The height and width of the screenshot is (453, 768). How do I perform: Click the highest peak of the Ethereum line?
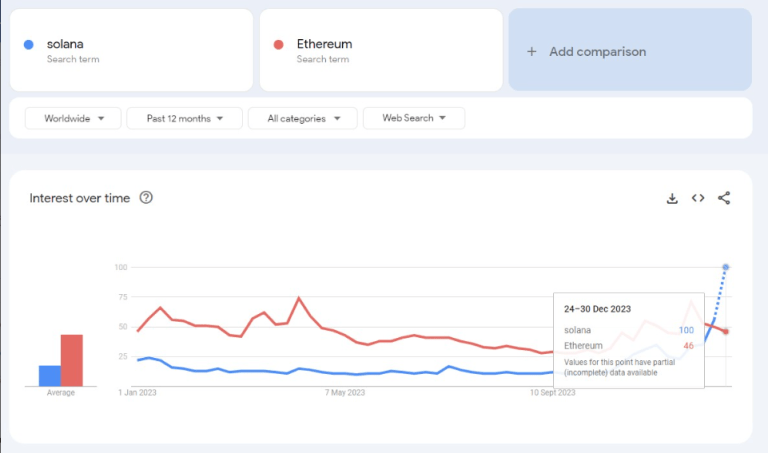(299, 298)
